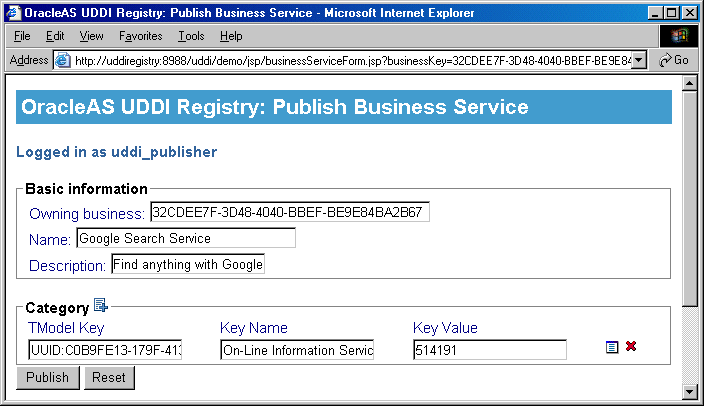Click the IE page icon in address bar
This screenshot has width=704, height=406.
coord(62,60)
